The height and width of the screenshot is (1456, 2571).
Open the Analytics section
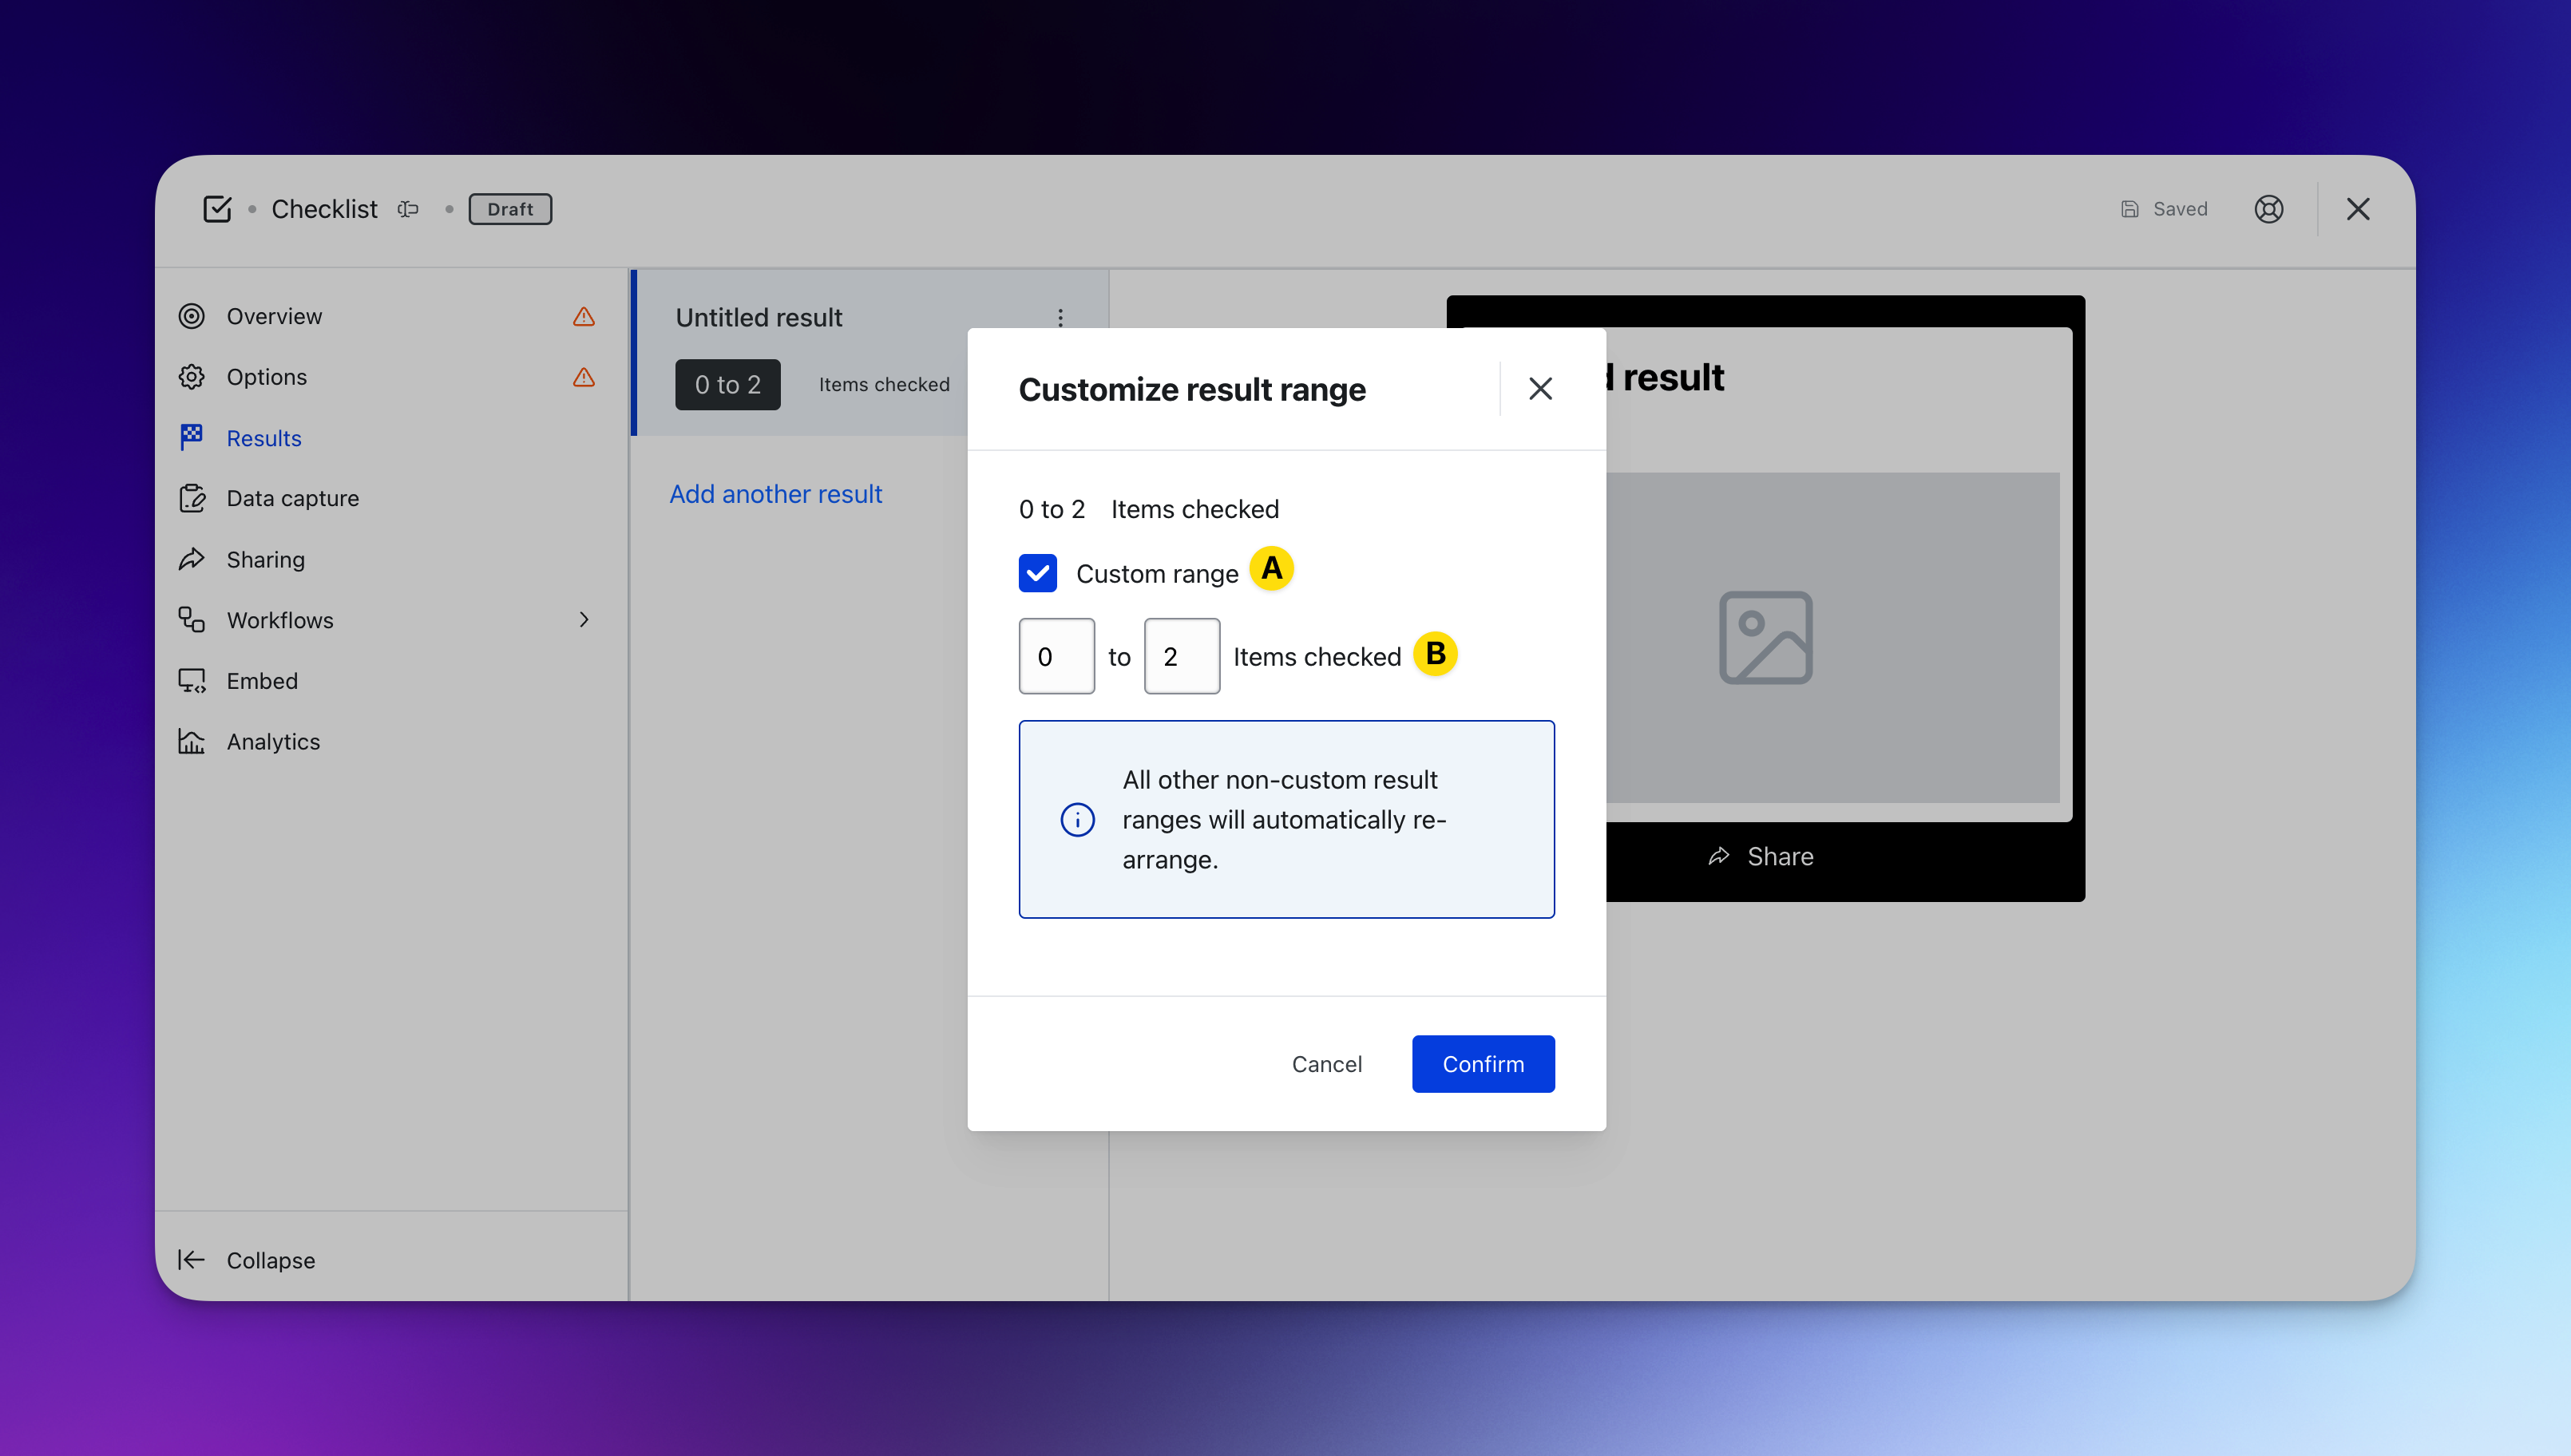273,742
